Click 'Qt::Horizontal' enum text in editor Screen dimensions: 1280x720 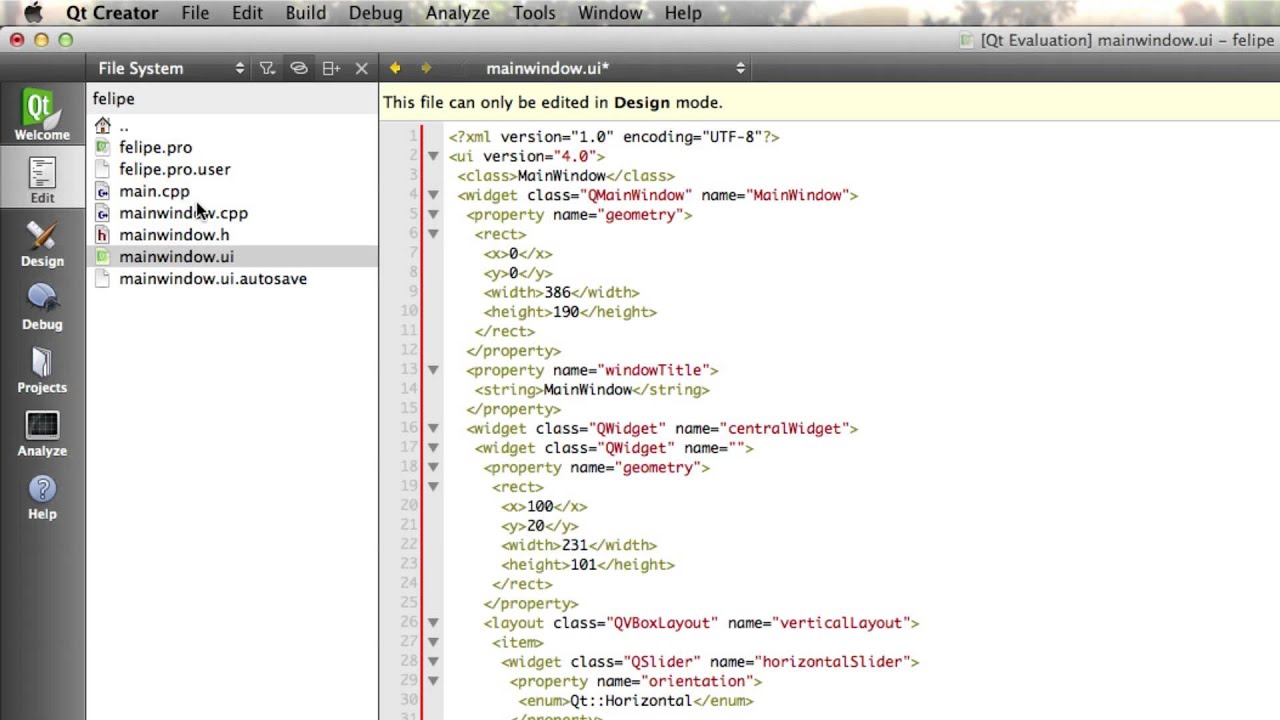[631, 701]
